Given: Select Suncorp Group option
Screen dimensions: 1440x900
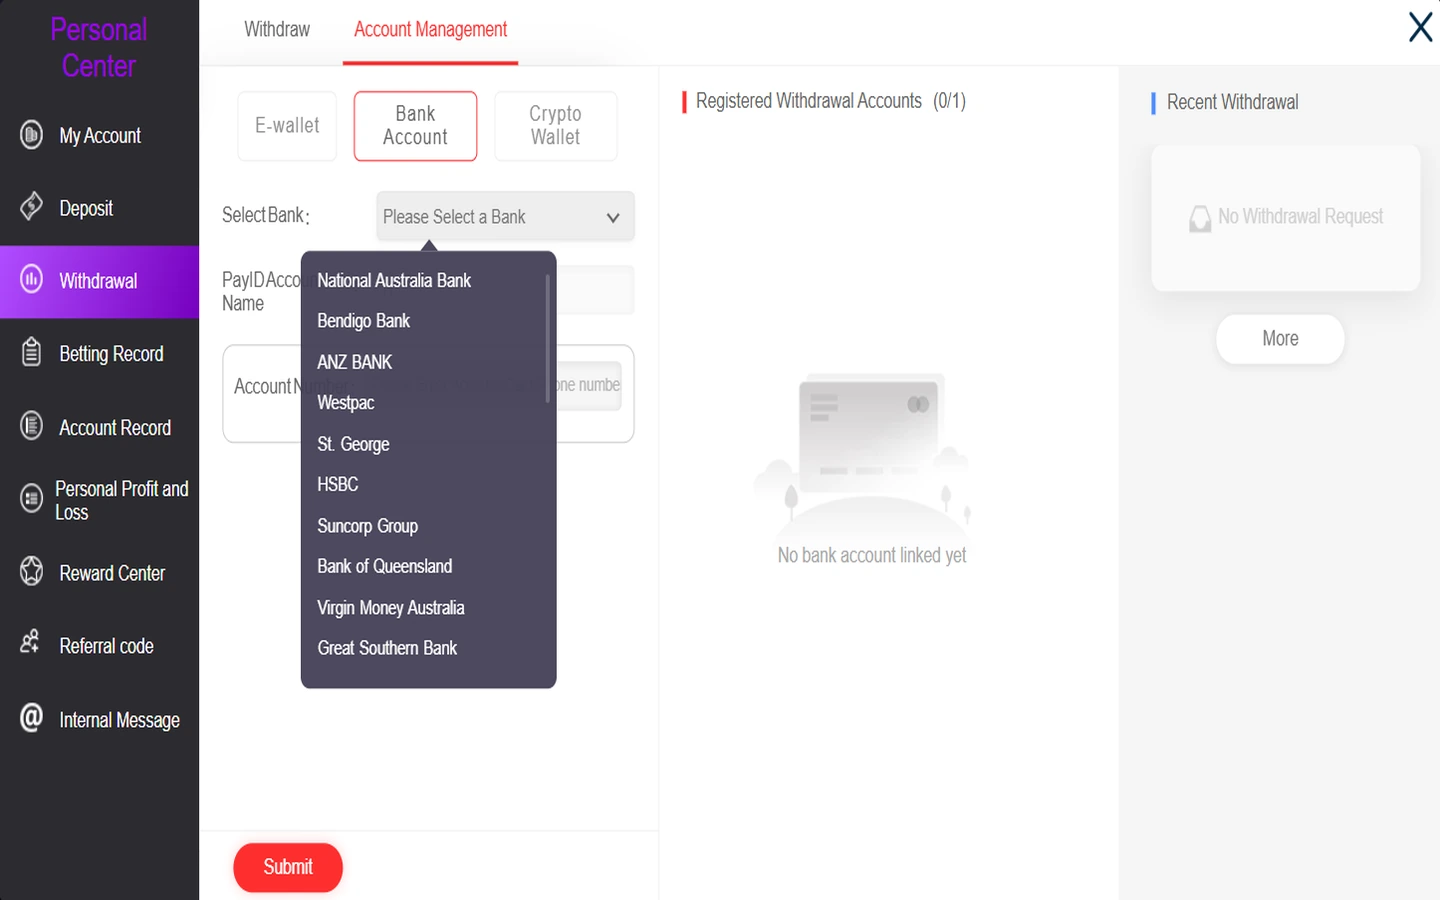Looking at the screenshot, I should click(367, 526).
